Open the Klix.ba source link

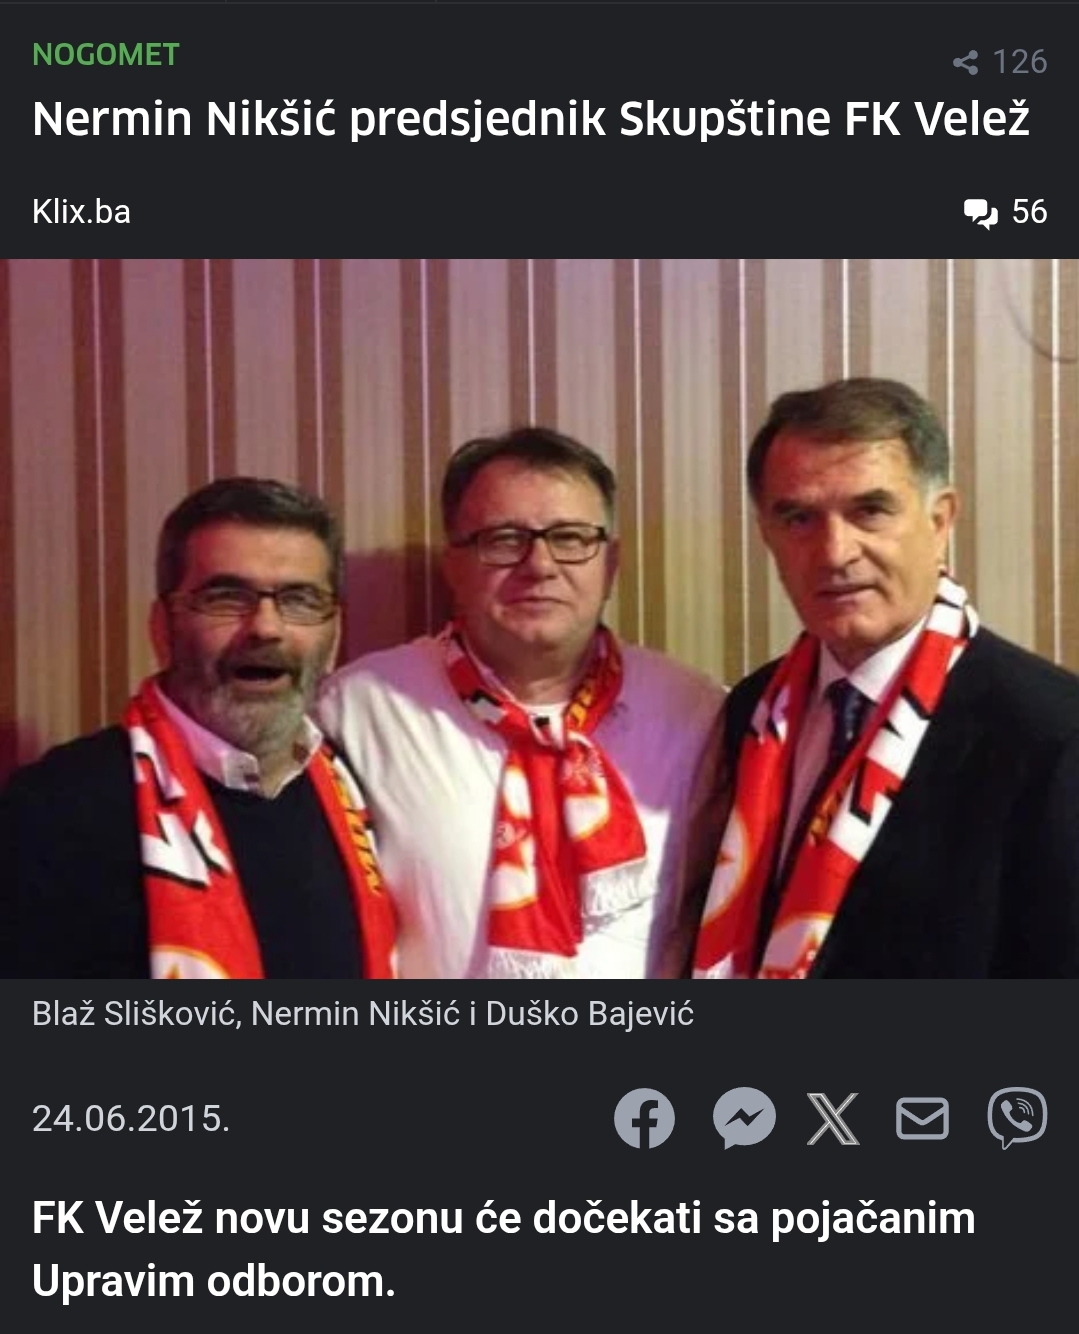81,212
